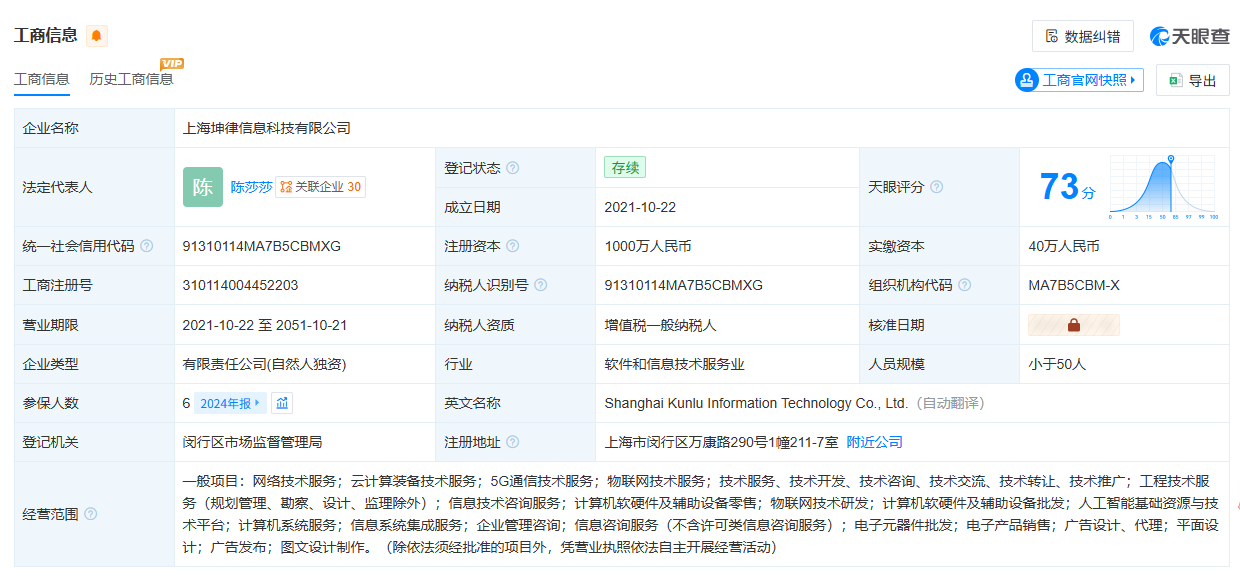Click the 数据纠错 button
This screenshot has width=1240, height=584.
(x=1082, y=36)
